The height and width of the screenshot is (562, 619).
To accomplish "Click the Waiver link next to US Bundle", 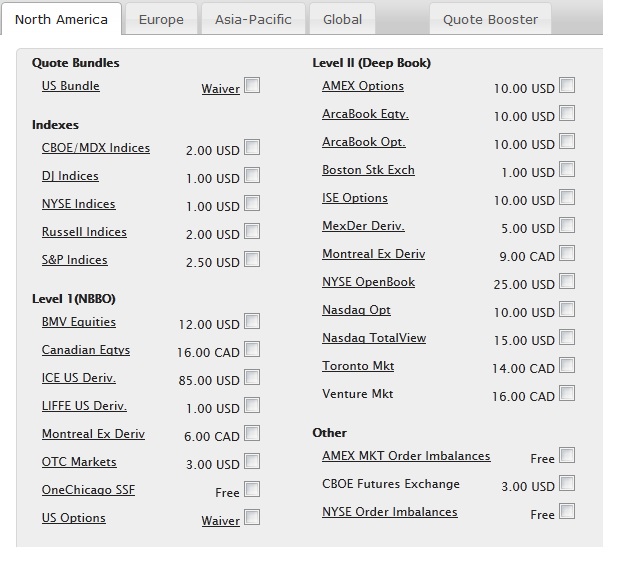I will (x=220, y=89).
